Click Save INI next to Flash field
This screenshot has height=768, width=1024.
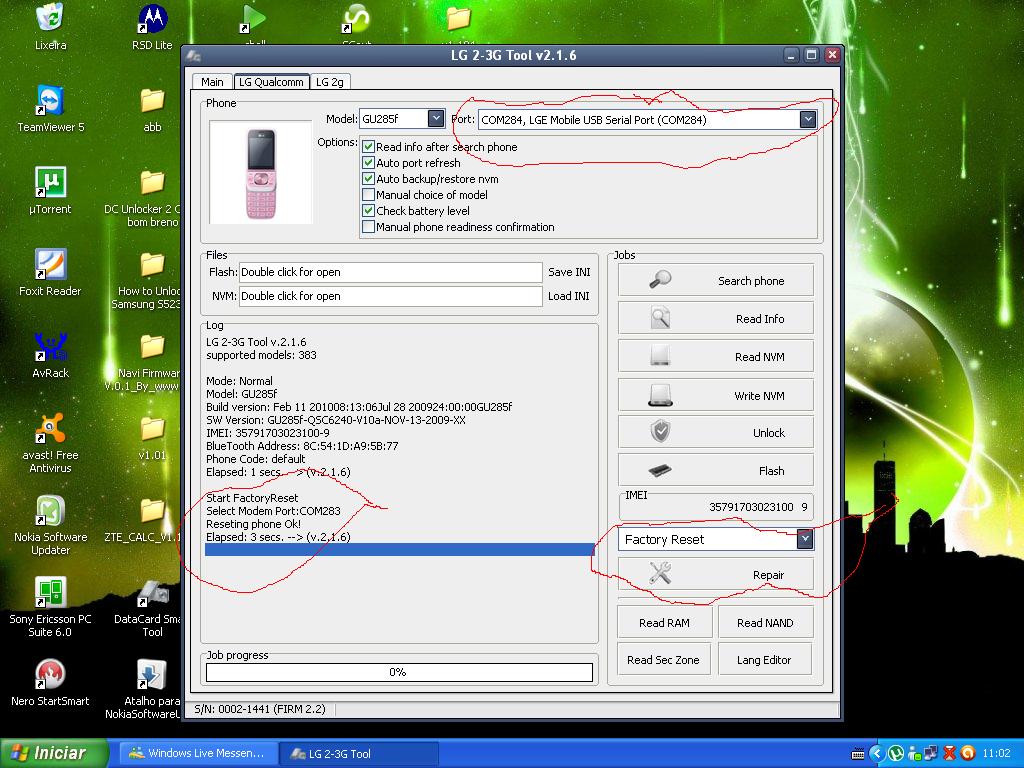(x=569, y=272)
